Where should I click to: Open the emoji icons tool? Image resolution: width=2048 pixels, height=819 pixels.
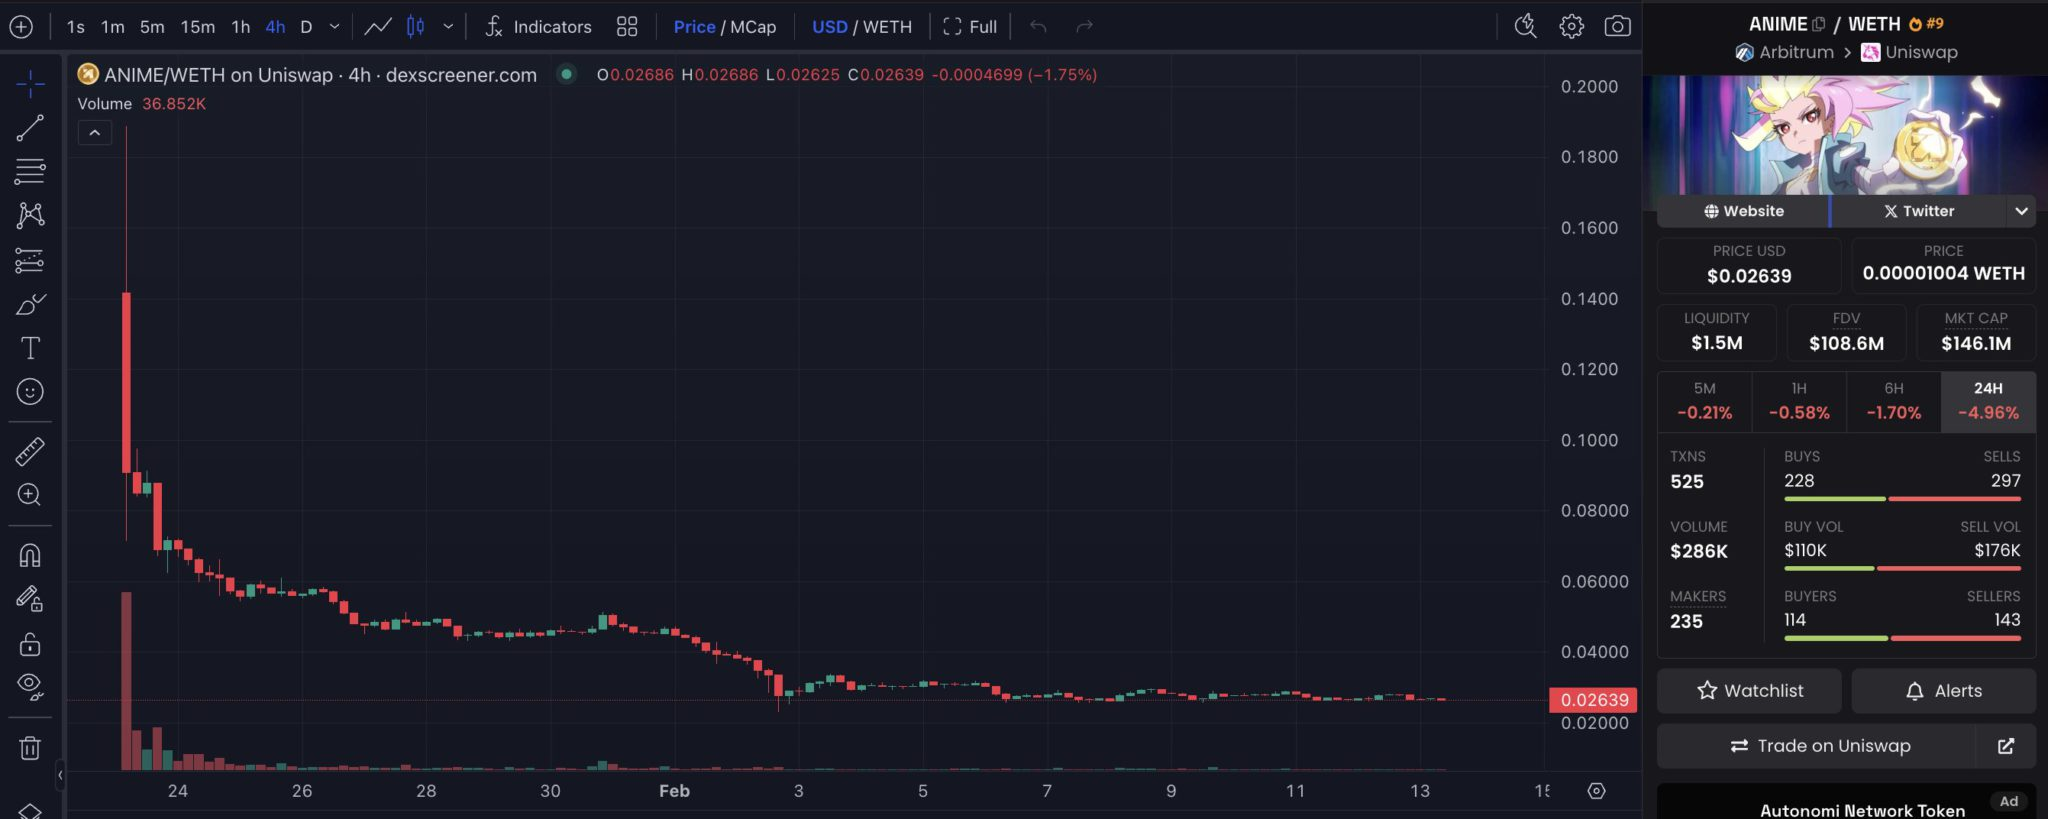30,391
